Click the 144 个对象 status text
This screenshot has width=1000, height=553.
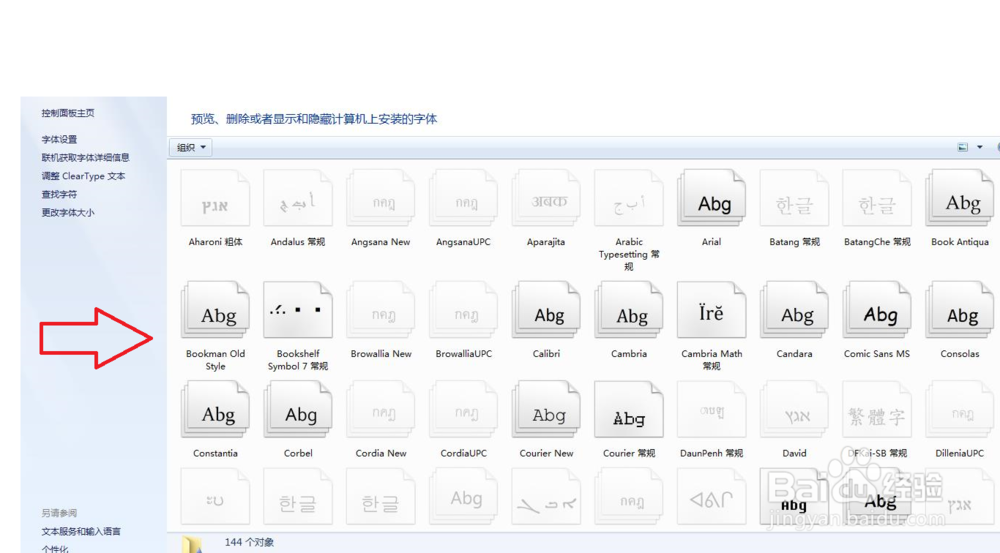coord(249,542)
